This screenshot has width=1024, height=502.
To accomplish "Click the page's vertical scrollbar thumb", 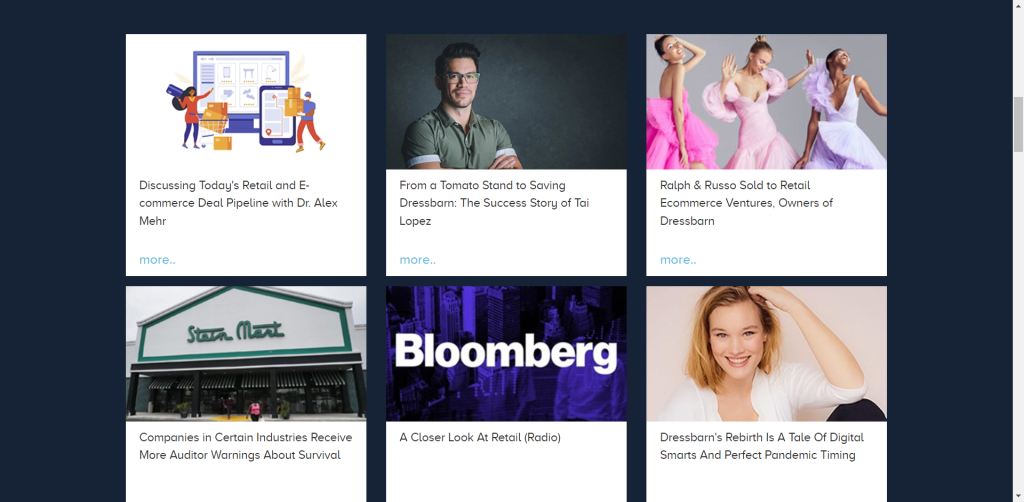I will 1018,125.
